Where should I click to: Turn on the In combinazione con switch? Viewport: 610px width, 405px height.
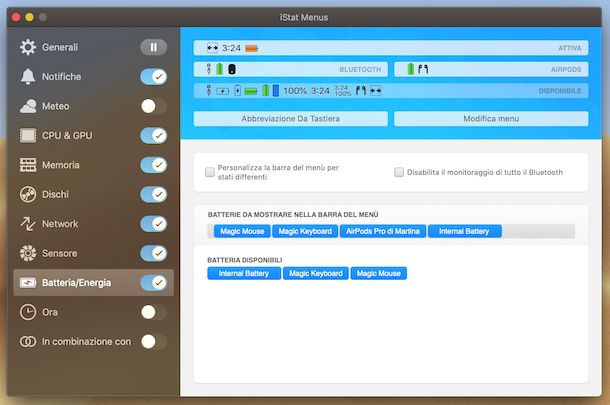[x=154, y=342]
